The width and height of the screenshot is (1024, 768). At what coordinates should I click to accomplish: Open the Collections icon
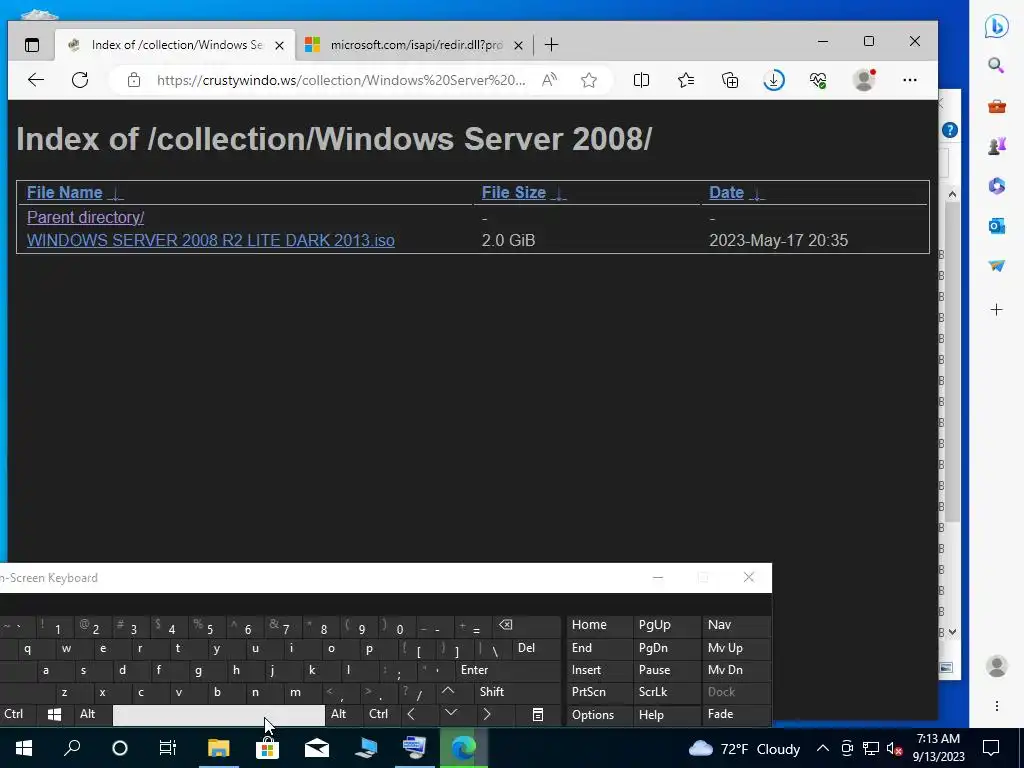tap(730, 80)
